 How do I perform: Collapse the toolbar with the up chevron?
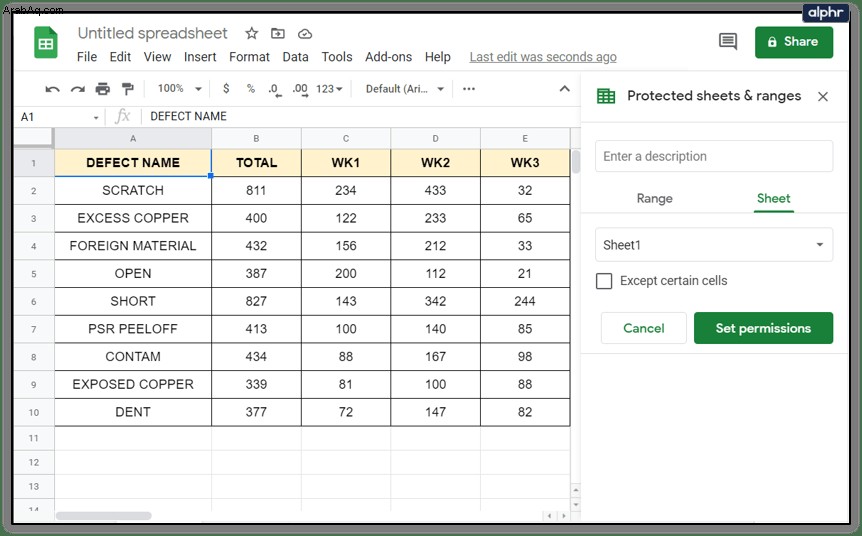565,89
